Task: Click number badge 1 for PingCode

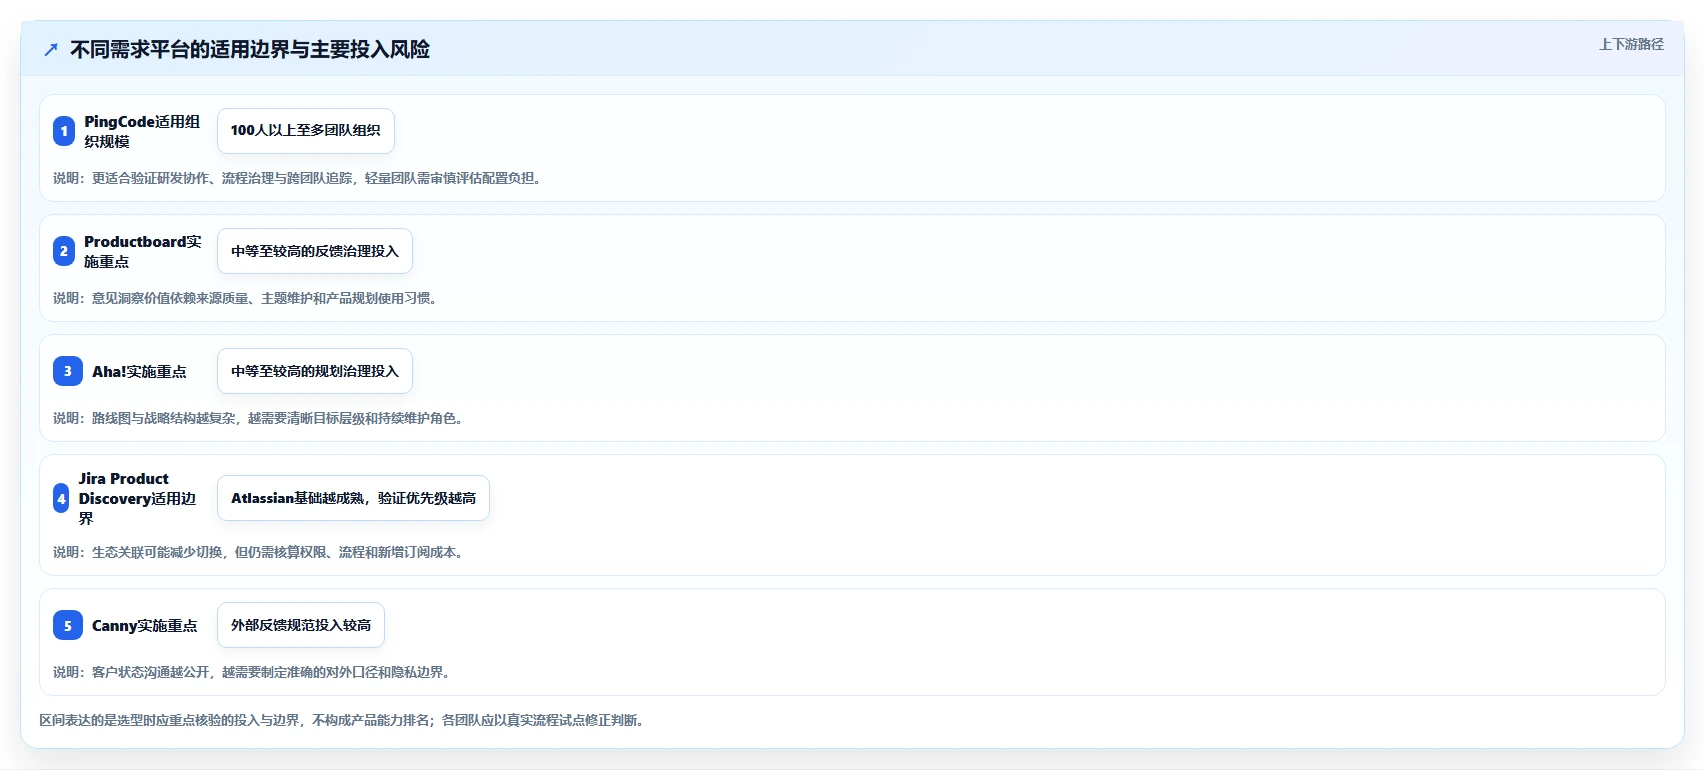Action: (x=64, y=131)
